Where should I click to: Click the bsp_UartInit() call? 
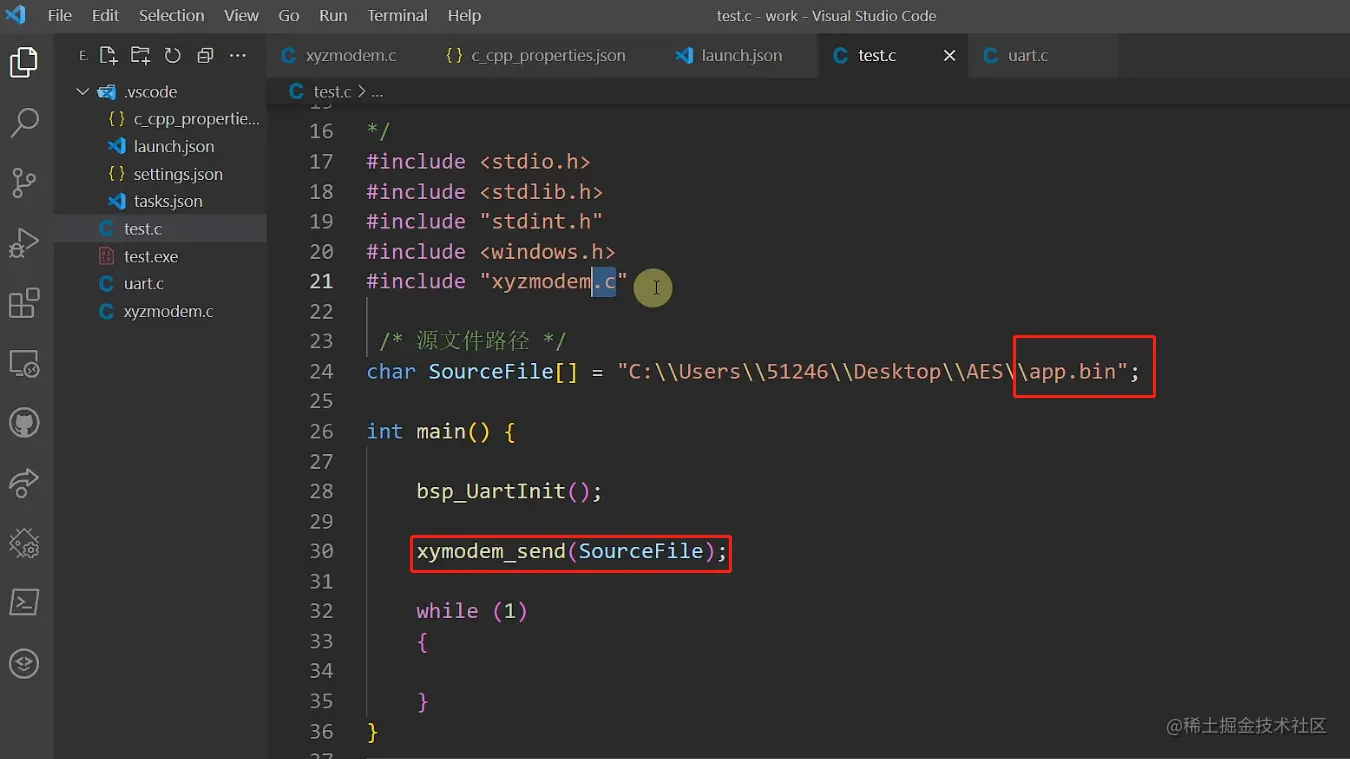(x=509, y=491)
